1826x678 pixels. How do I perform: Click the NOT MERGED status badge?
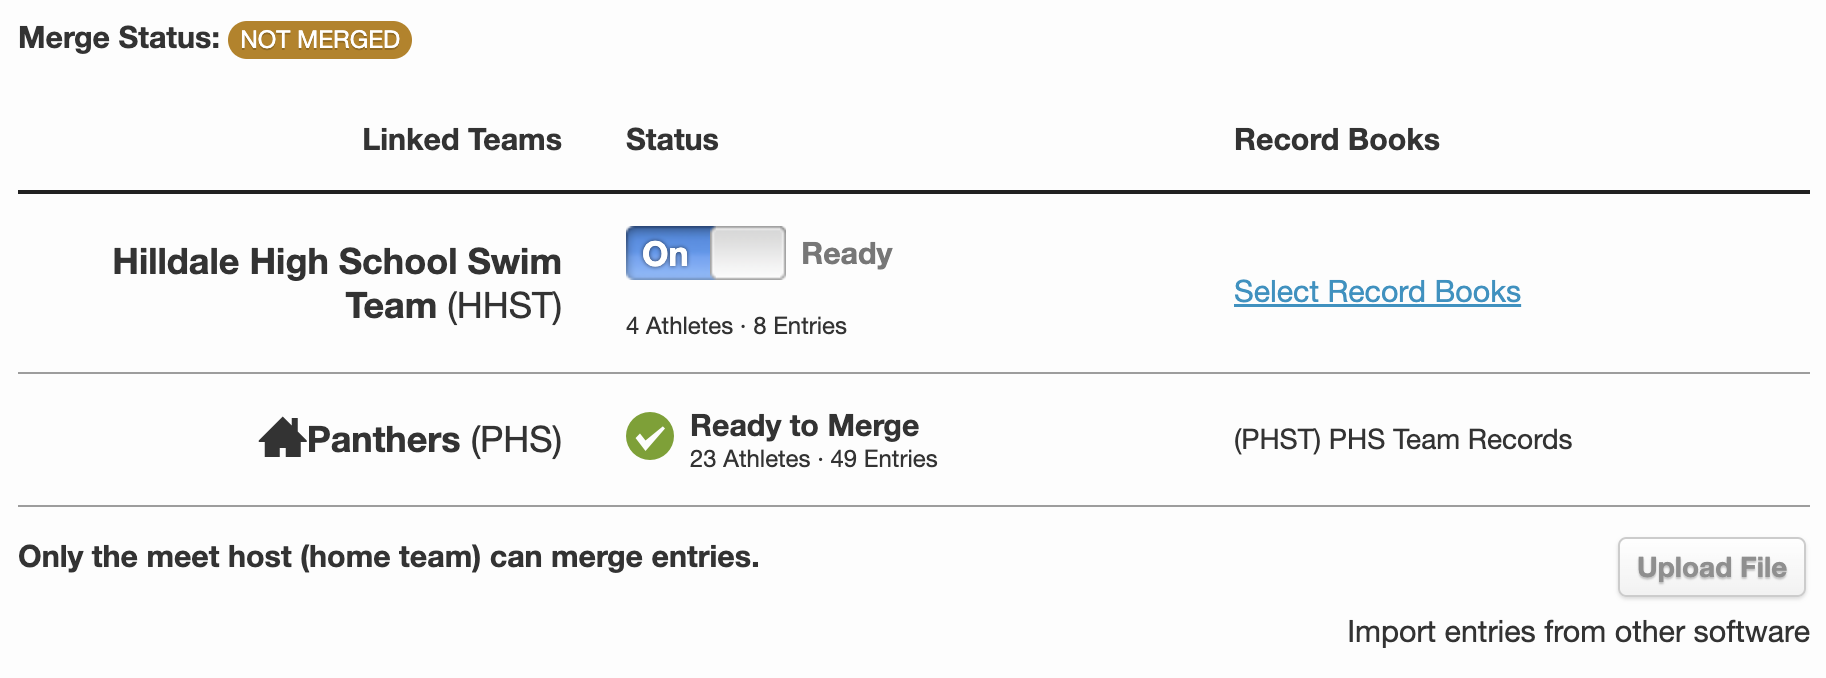320,39
